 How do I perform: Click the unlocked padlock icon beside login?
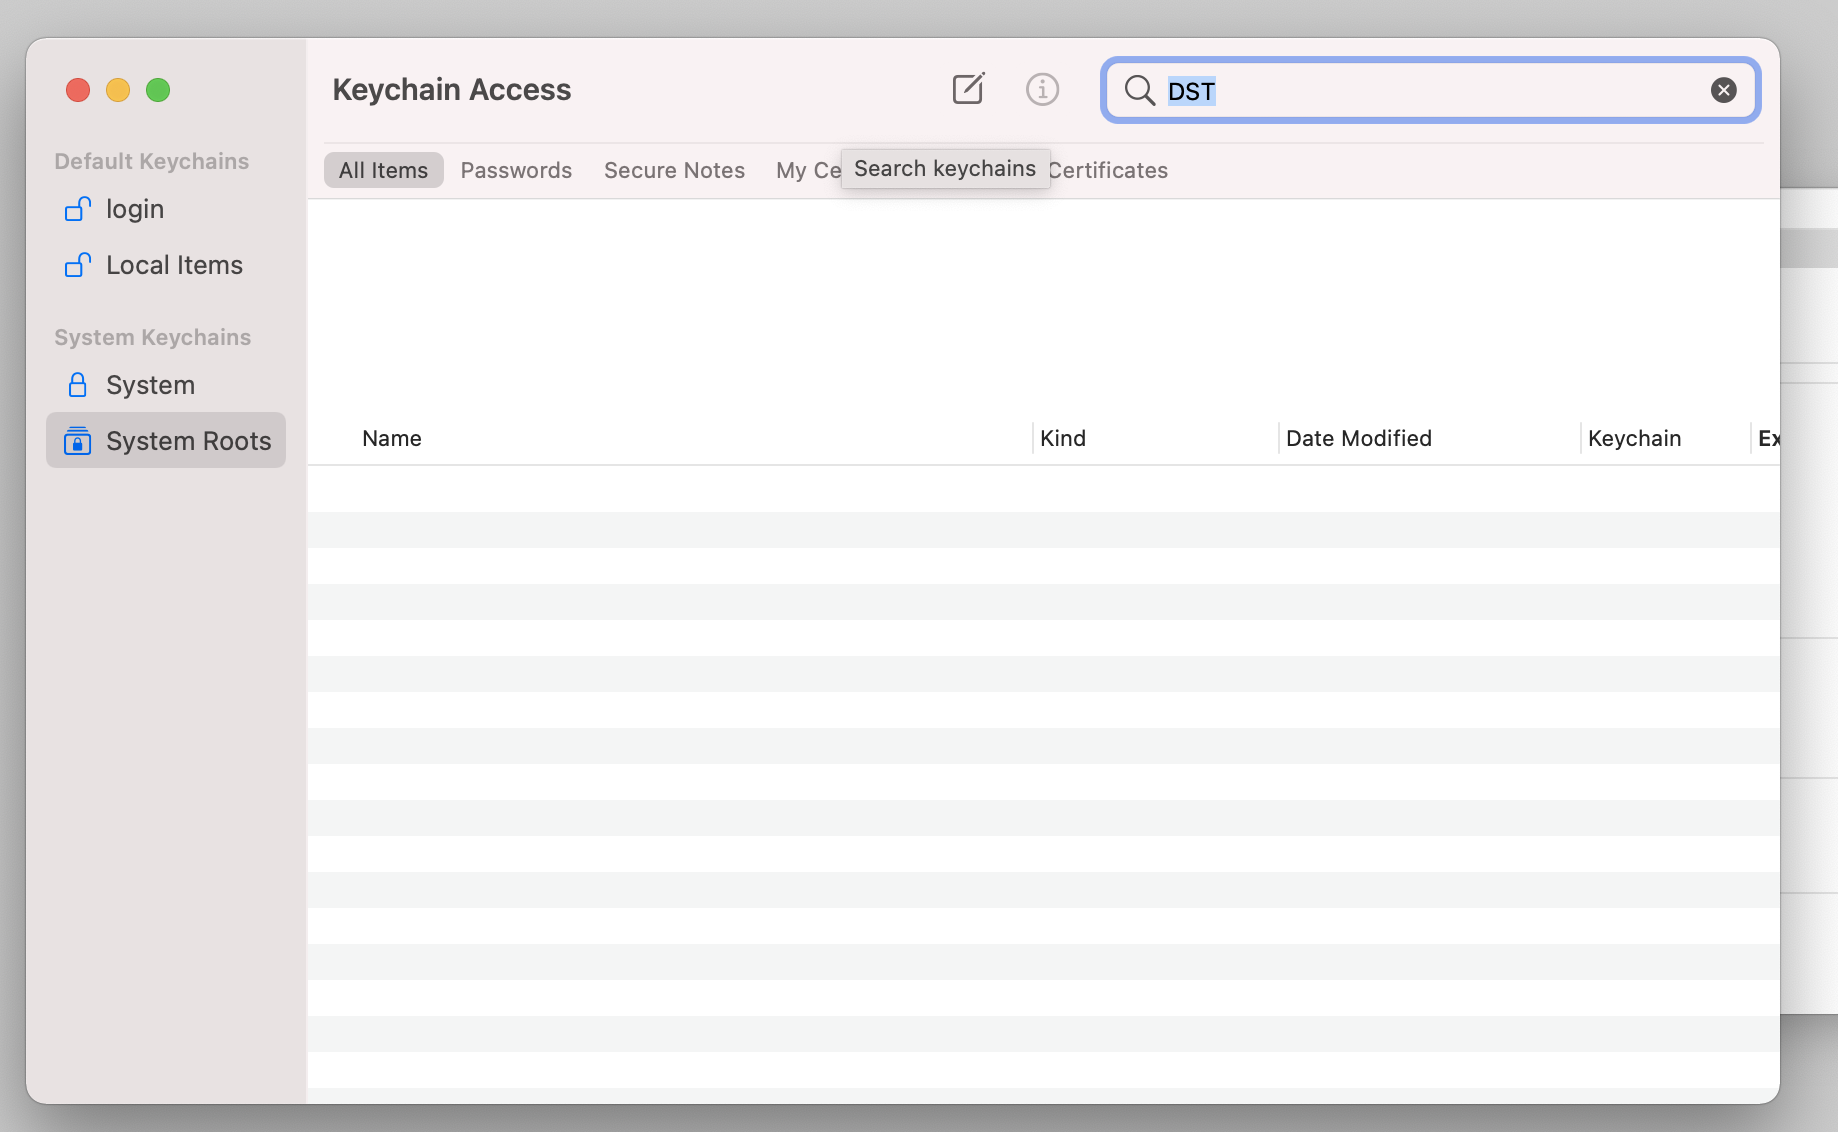pos(78,208)
